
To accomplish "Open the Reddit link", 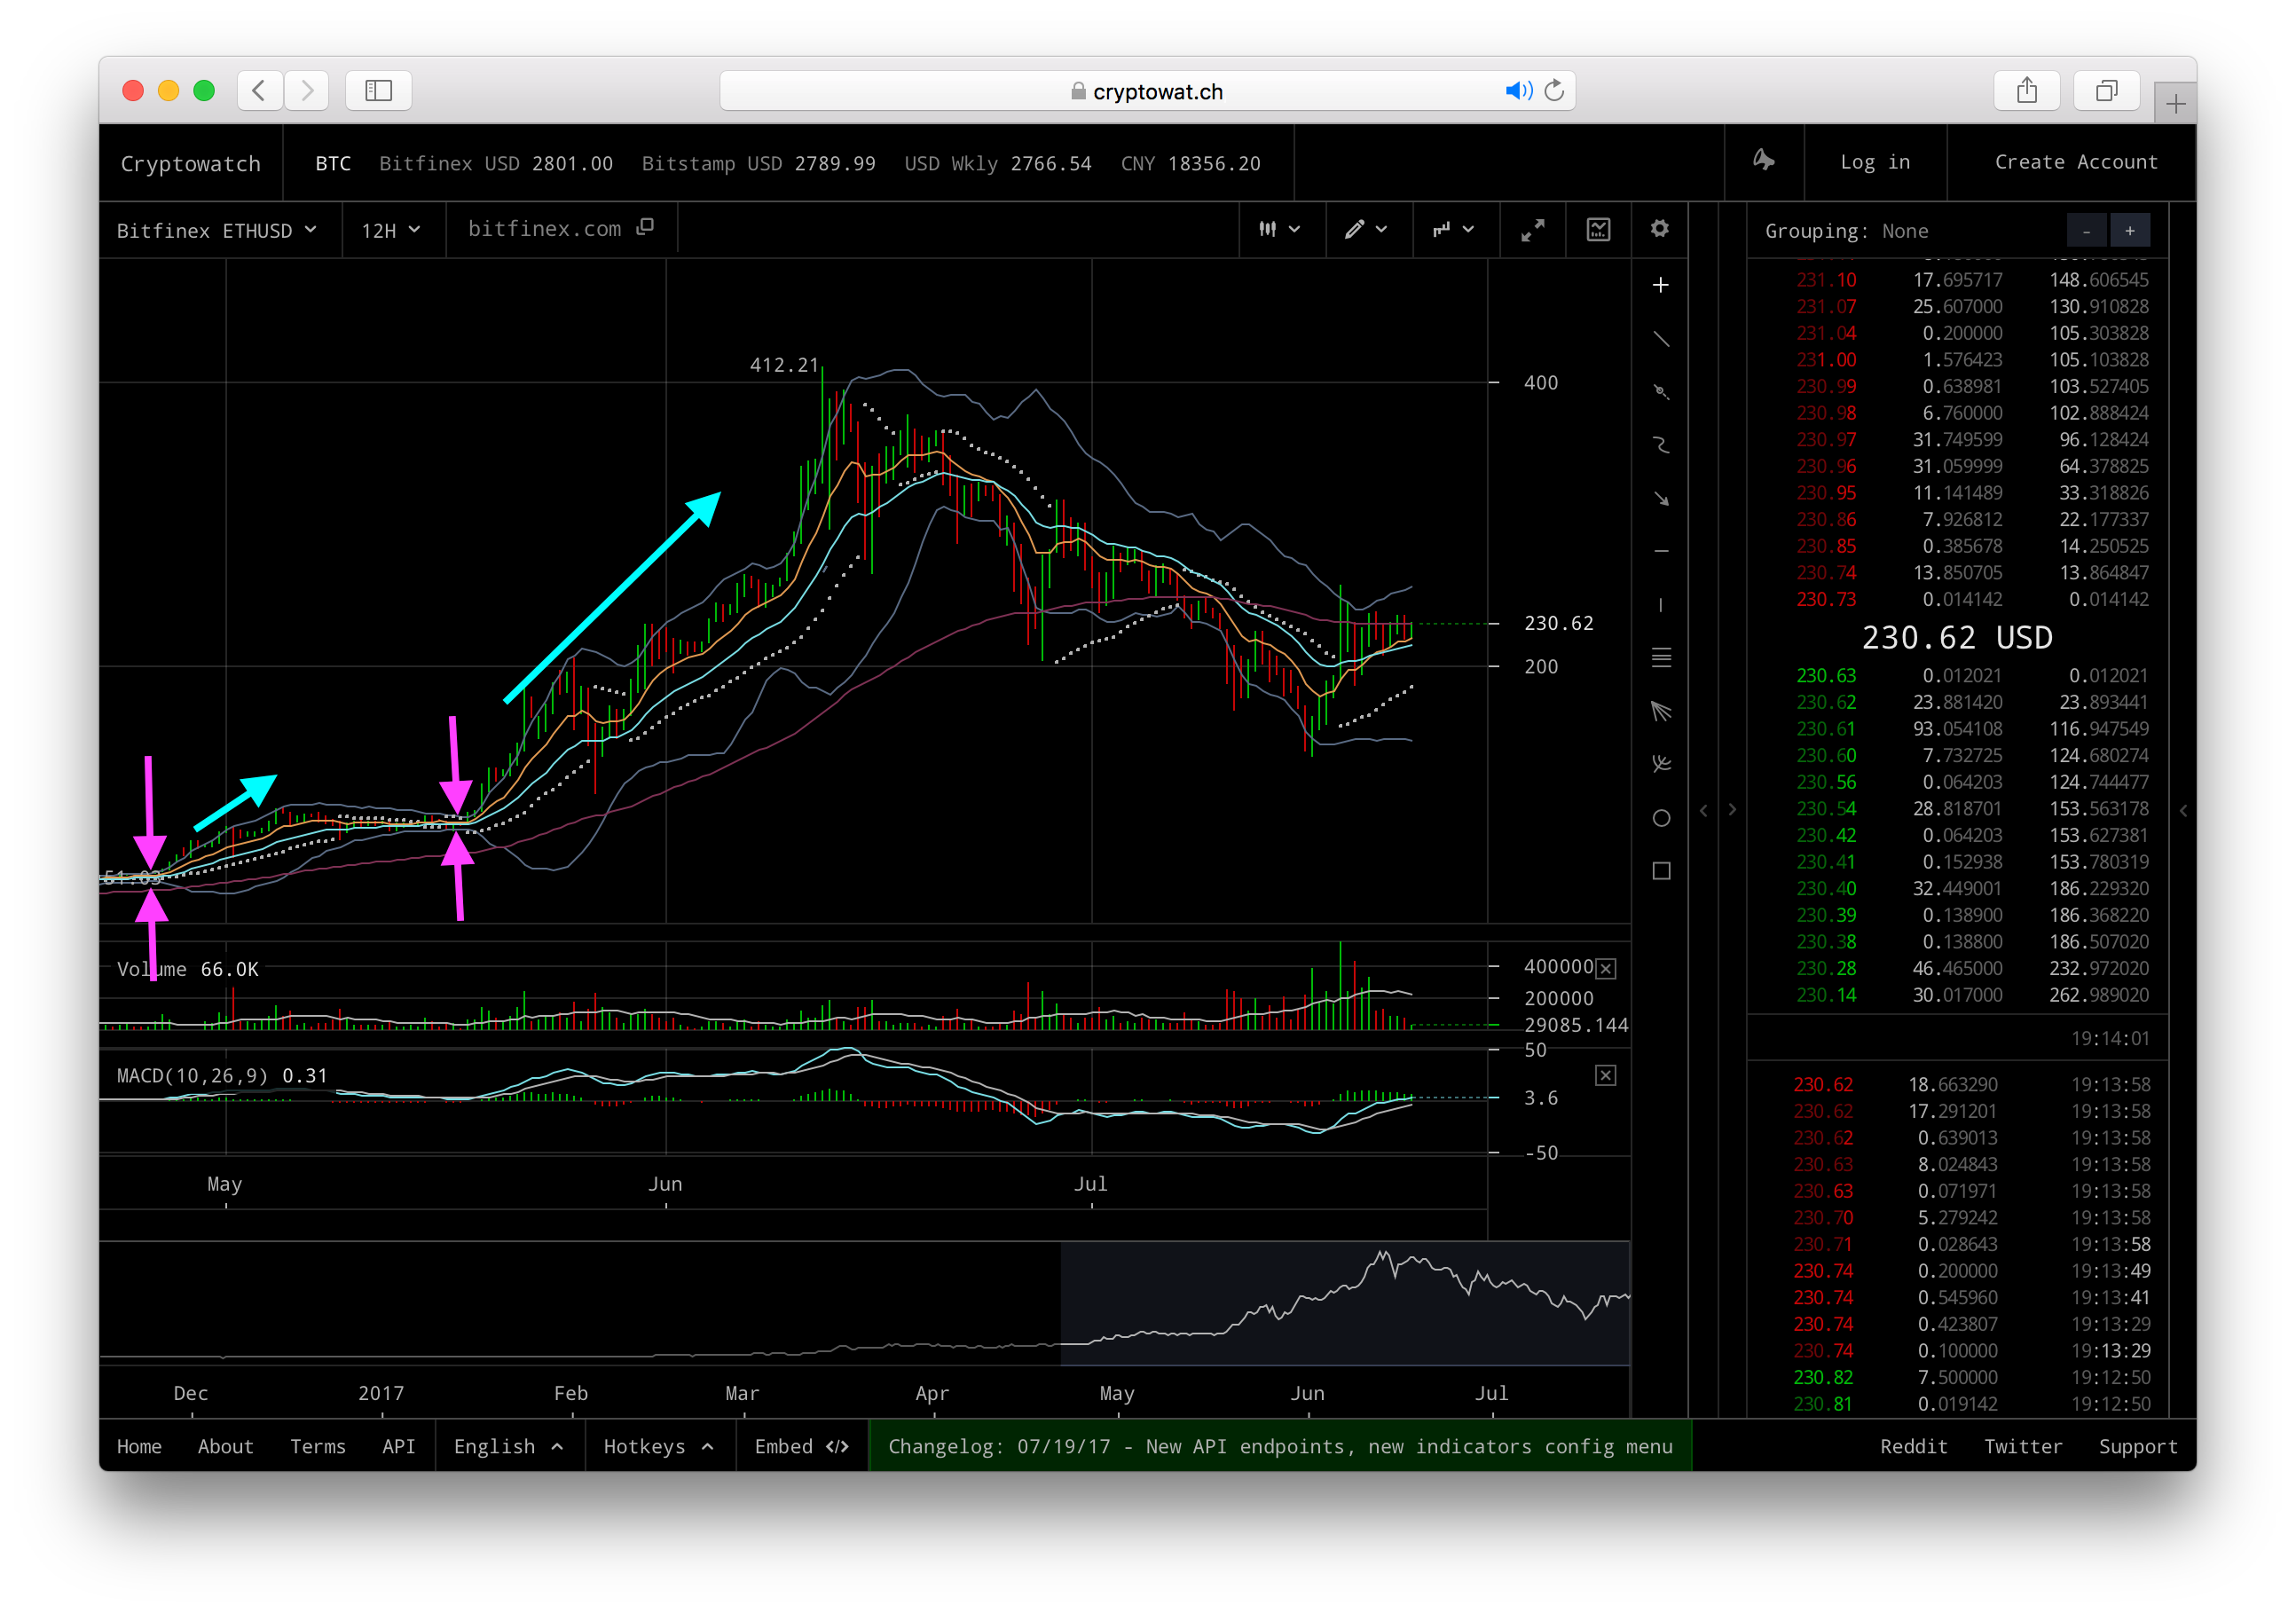I will point(1913,1447).
